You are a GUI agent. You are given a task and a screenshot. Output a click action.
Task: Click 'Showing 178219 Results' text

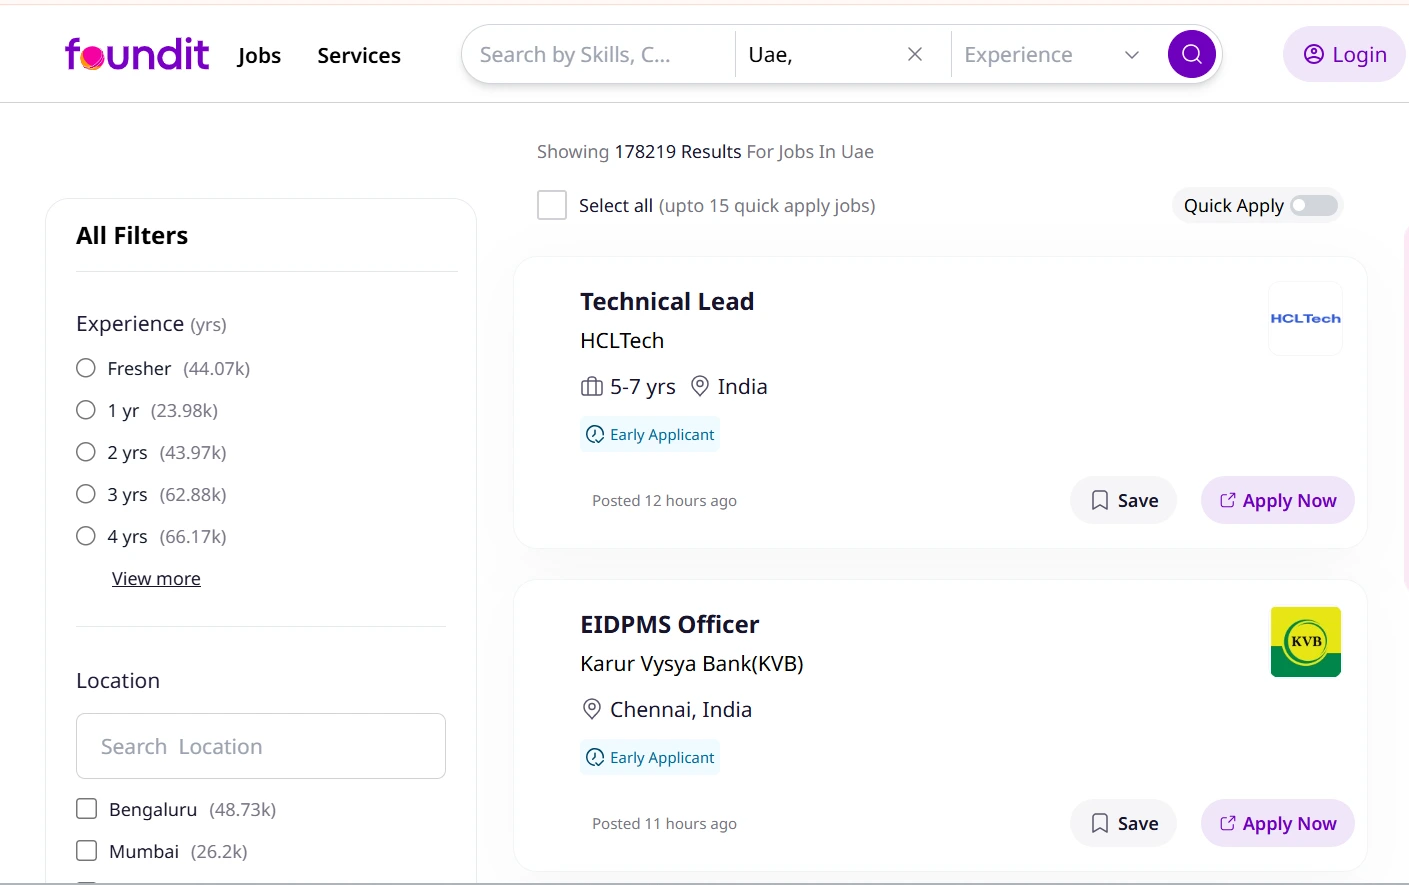click(639, 151)
